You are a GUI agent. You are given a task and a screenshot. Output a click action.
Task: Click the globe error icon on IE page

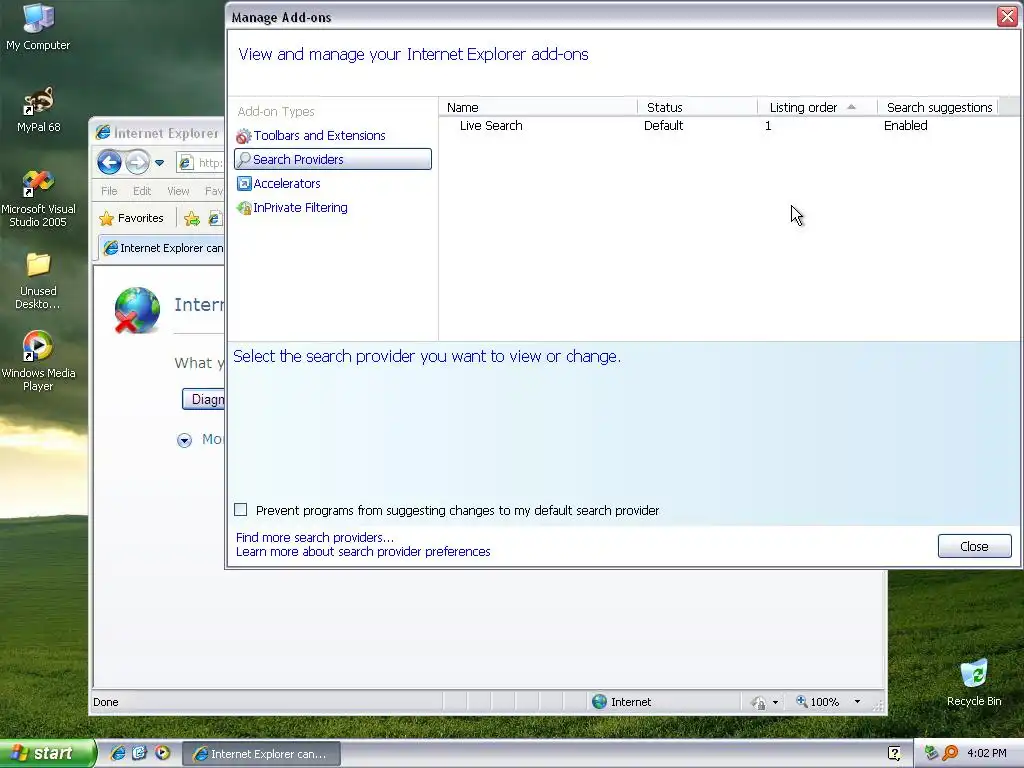(x=137, y=310)
